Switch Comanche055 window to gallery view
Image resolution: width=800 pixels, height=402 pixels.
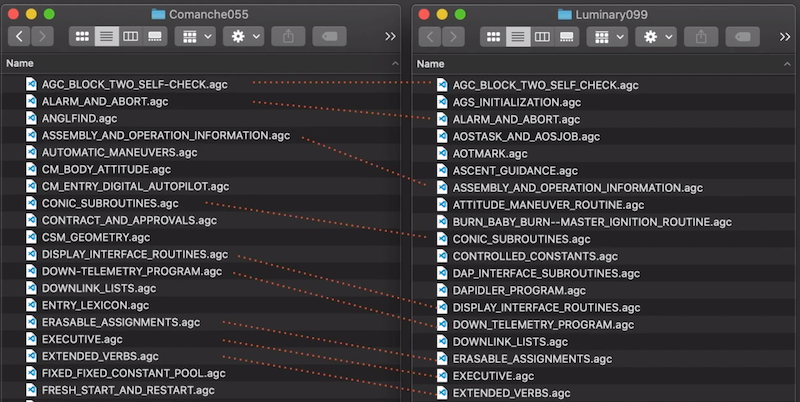point(154,36)
